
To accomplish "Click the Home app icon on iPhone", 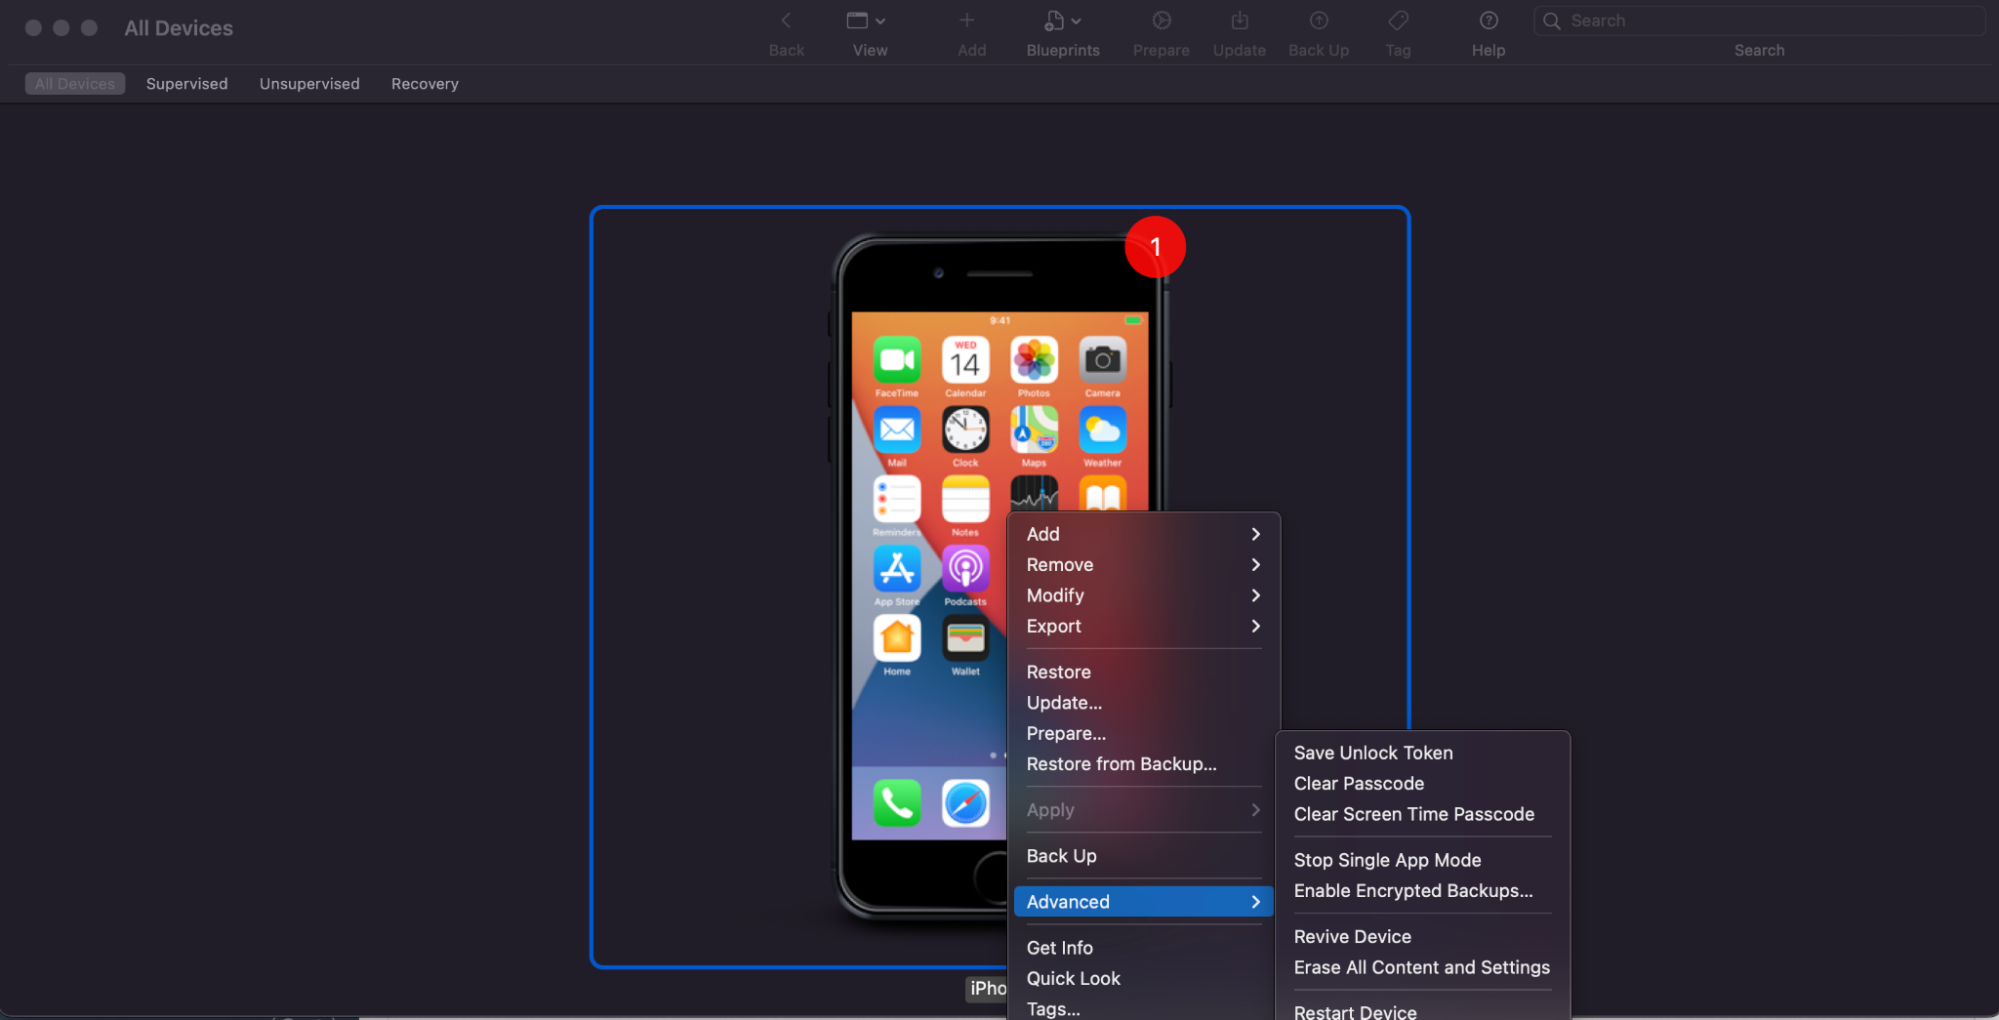I will 897,638.
